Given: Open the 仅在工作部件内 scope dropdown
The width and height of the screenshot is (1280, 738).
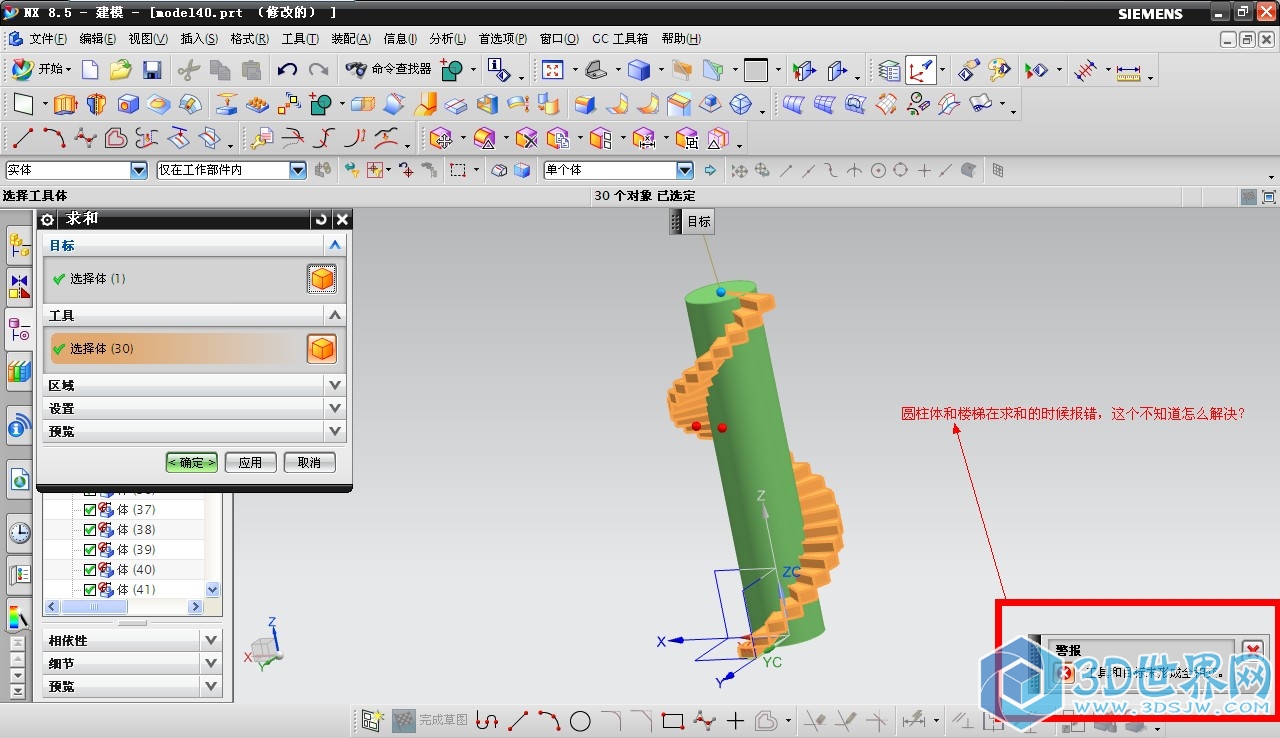Looking at the screenshot, I should point(297,171).
